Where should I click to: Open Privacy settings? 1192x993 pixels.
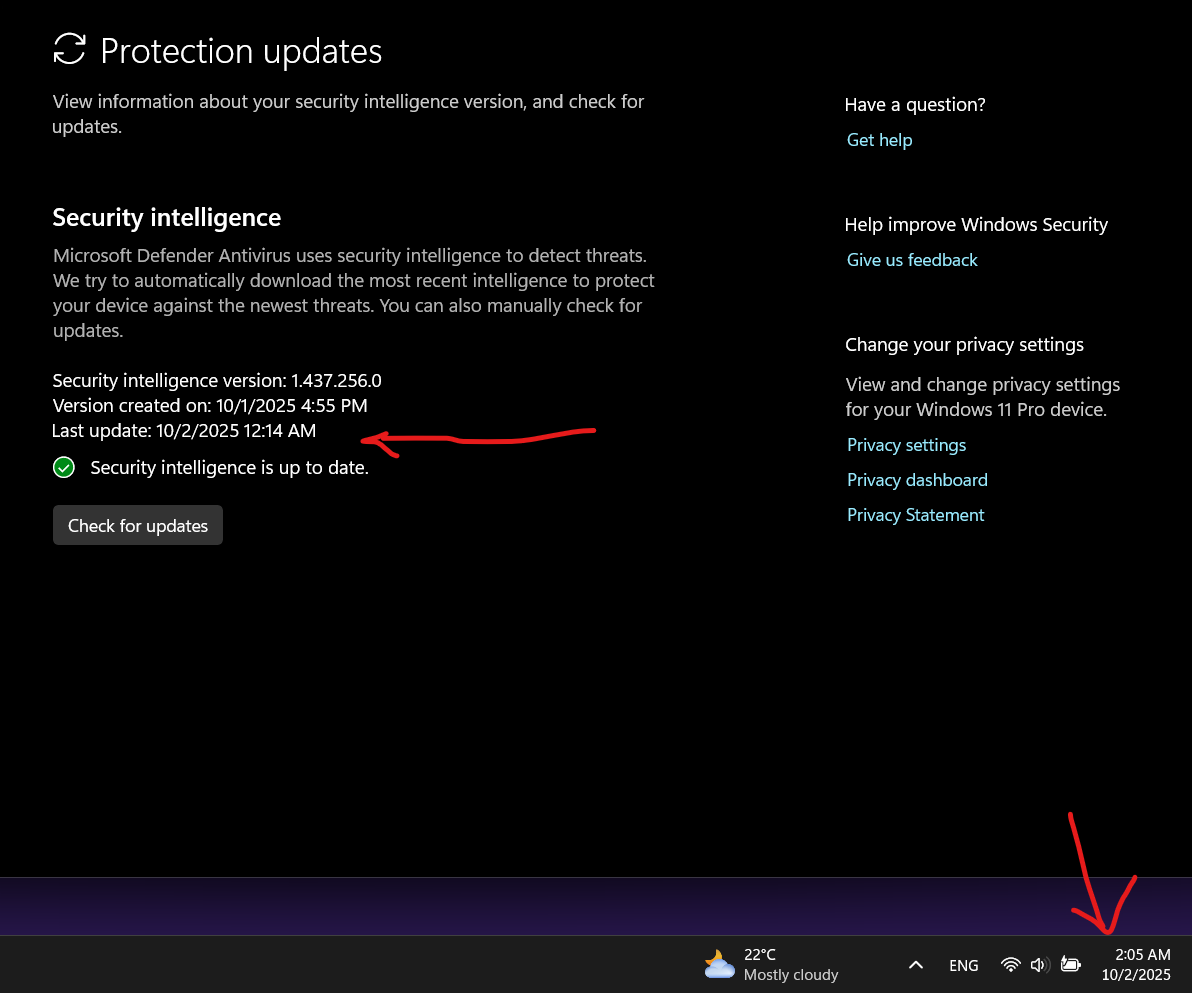tap(906, 444)
